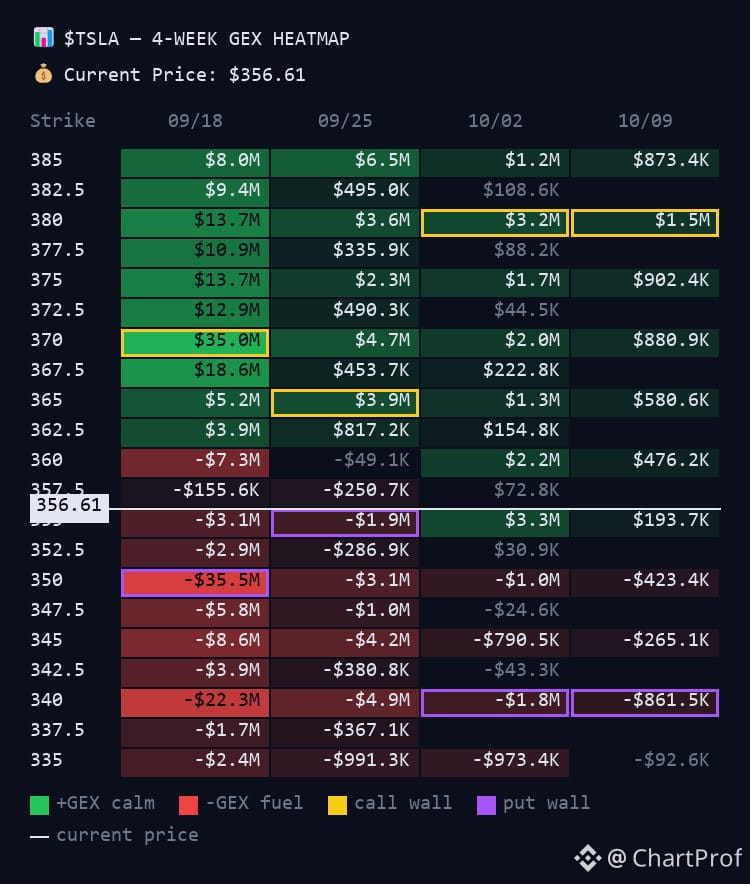Click the $1.5M call wall cell at strike 380
Screen dimensions: 750x884
[645, 223]
